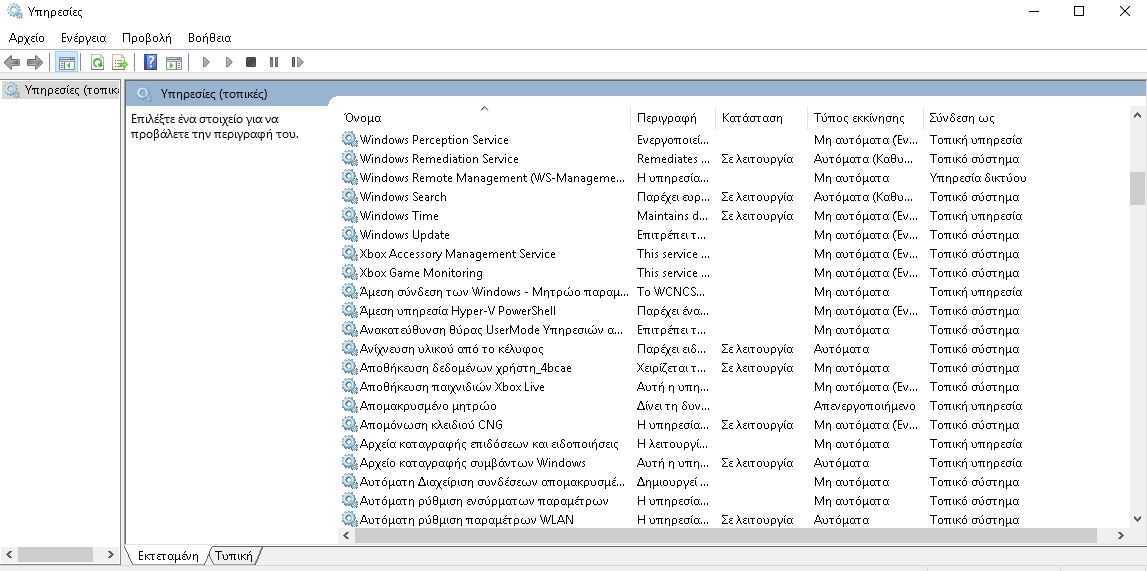1147x571 pixels.
Task: Open Help via the blue question mark icon
Action: (150, 63)
